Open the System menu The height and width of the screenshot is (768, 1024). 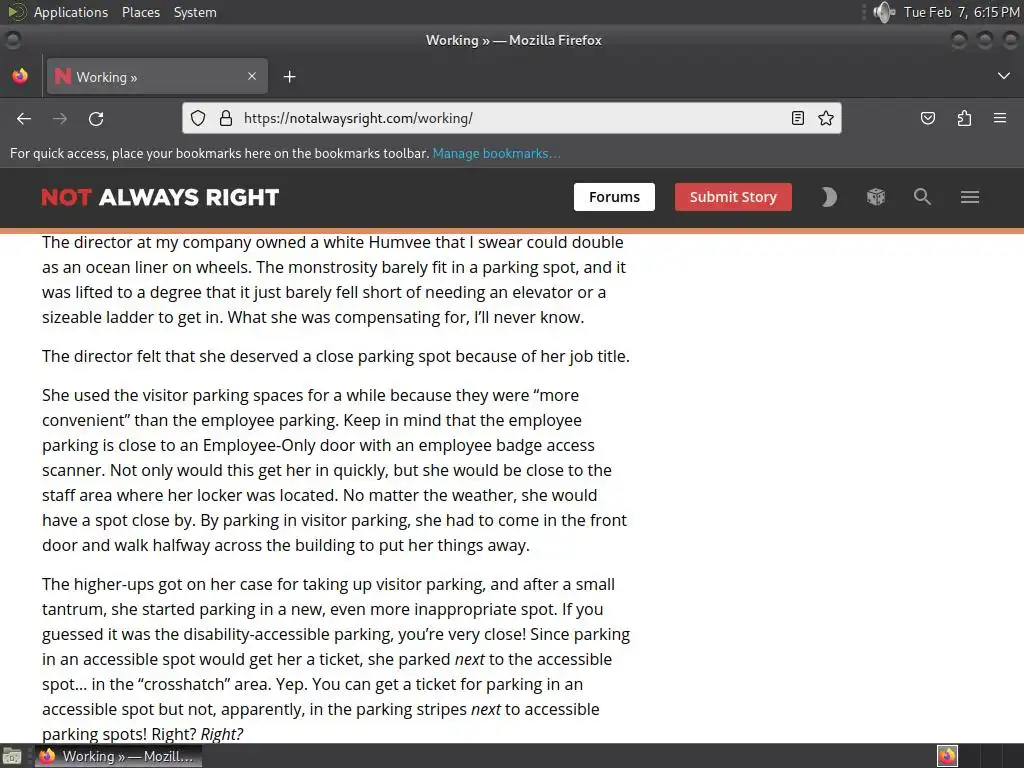(x=195, y=12)
